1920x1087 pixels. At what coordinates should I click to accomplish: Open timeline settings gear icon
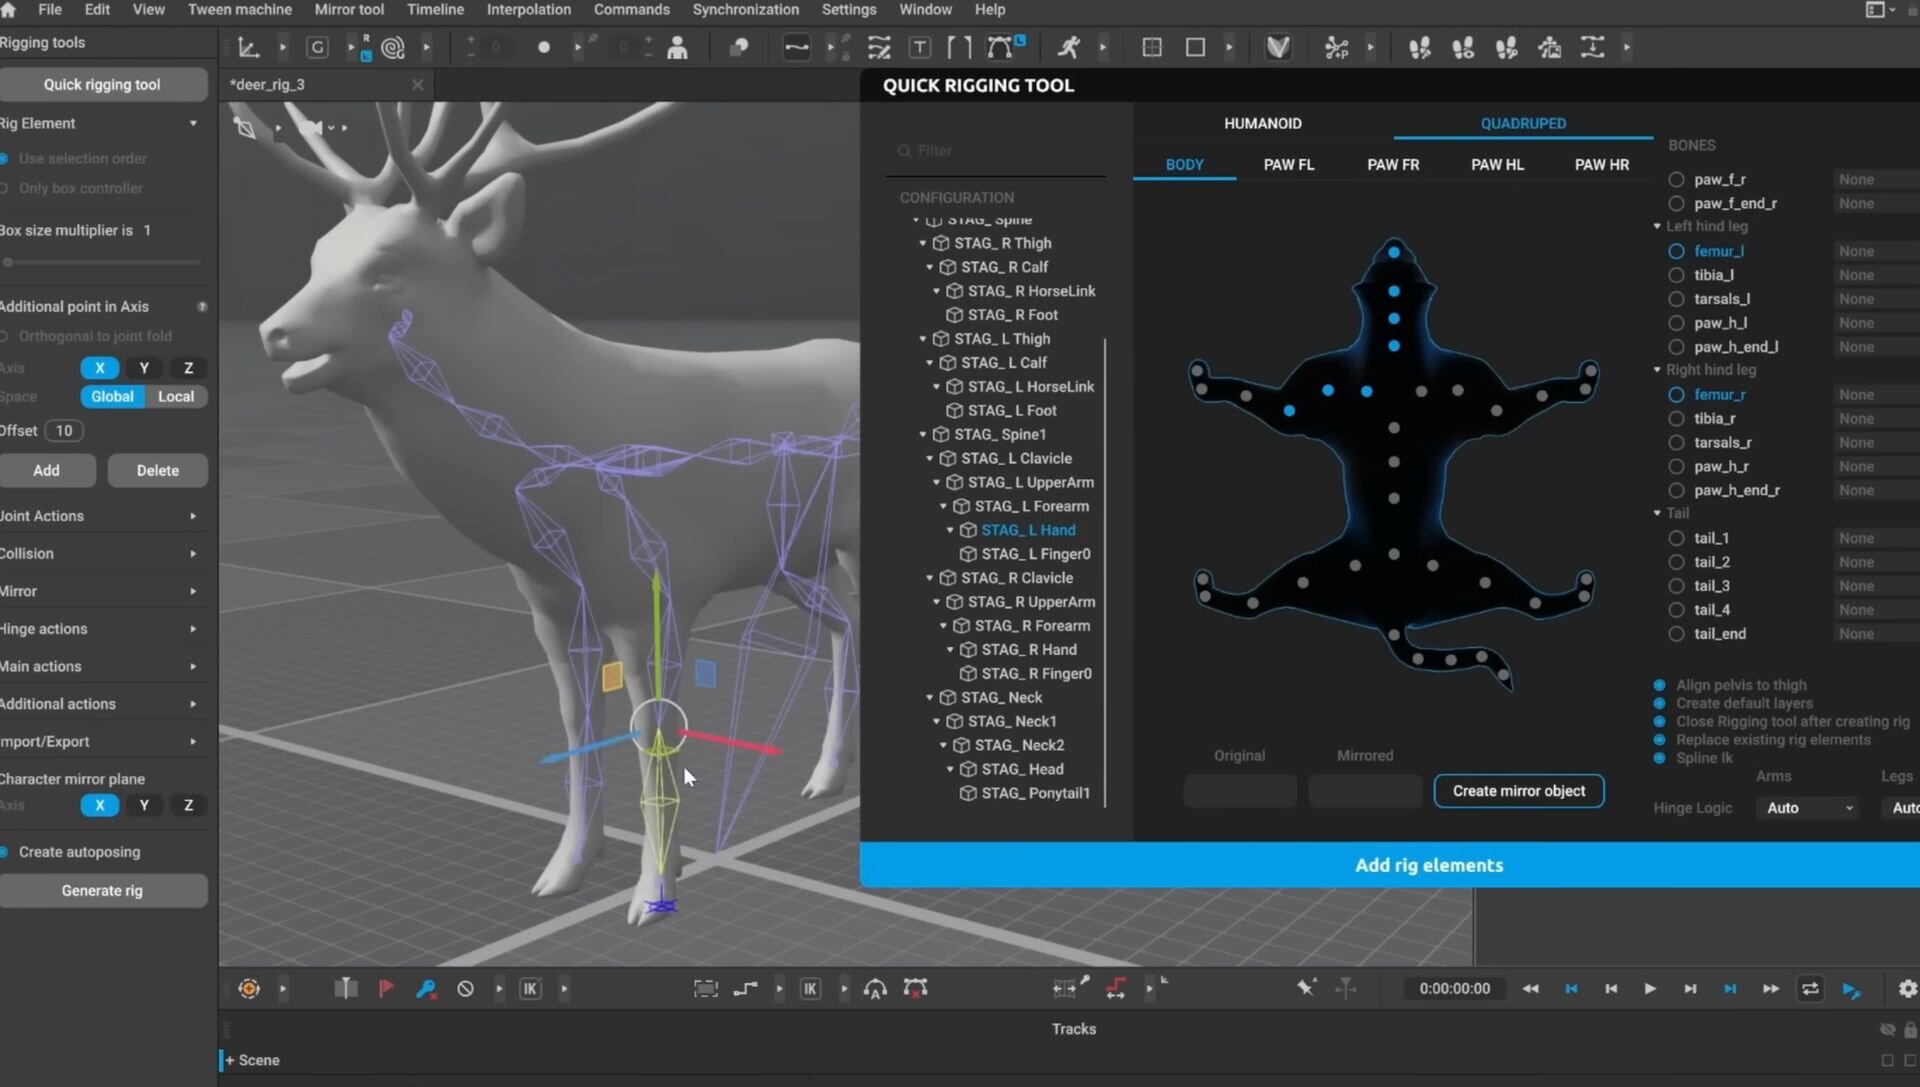1907,989
